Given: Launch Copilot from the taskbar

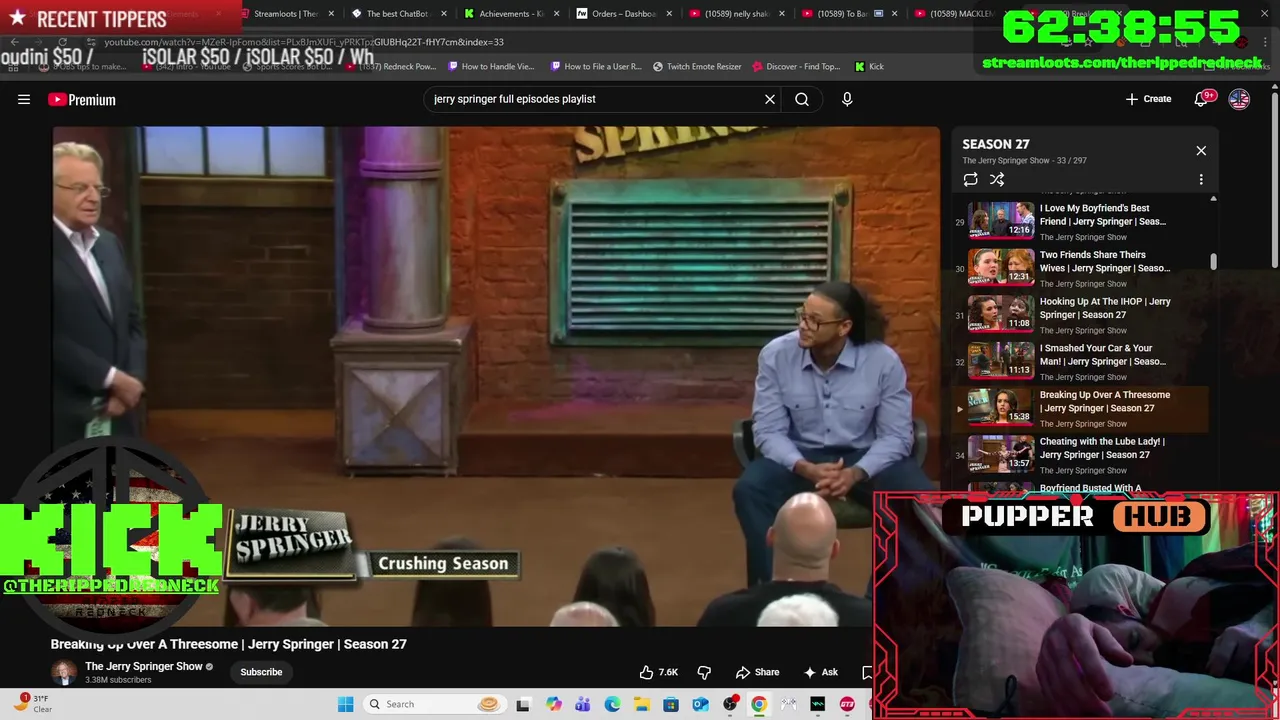Looking at the screenshot, I should click(553, 704).
